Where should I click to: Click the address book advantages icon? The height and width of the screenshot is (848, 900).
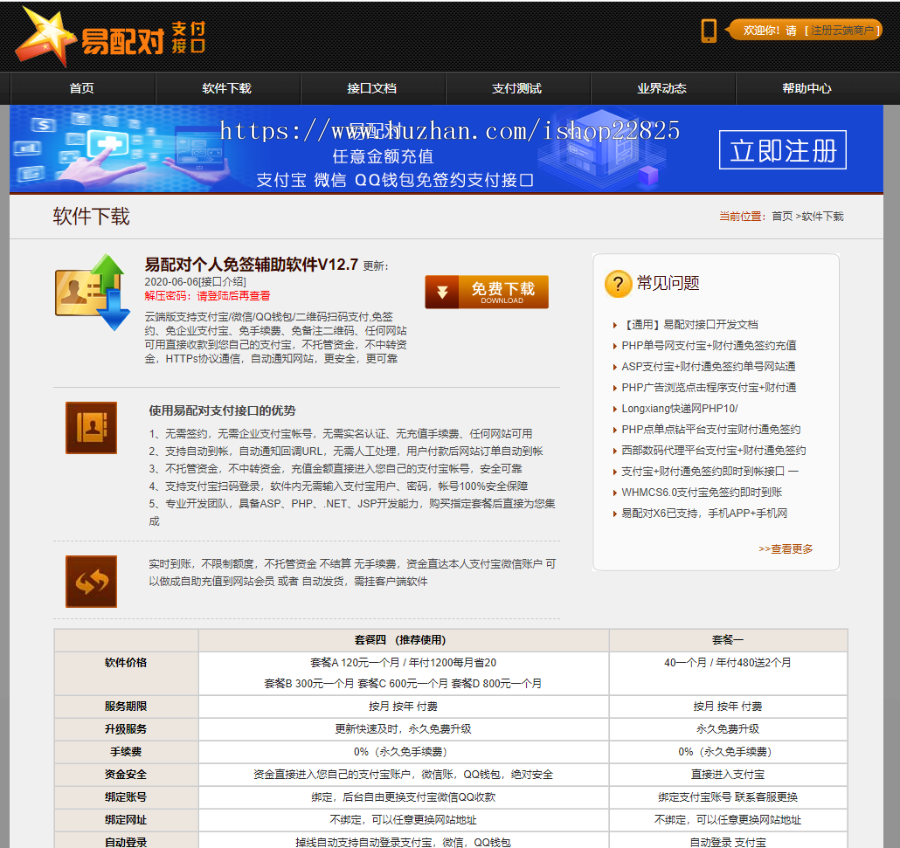coord(91,428)
